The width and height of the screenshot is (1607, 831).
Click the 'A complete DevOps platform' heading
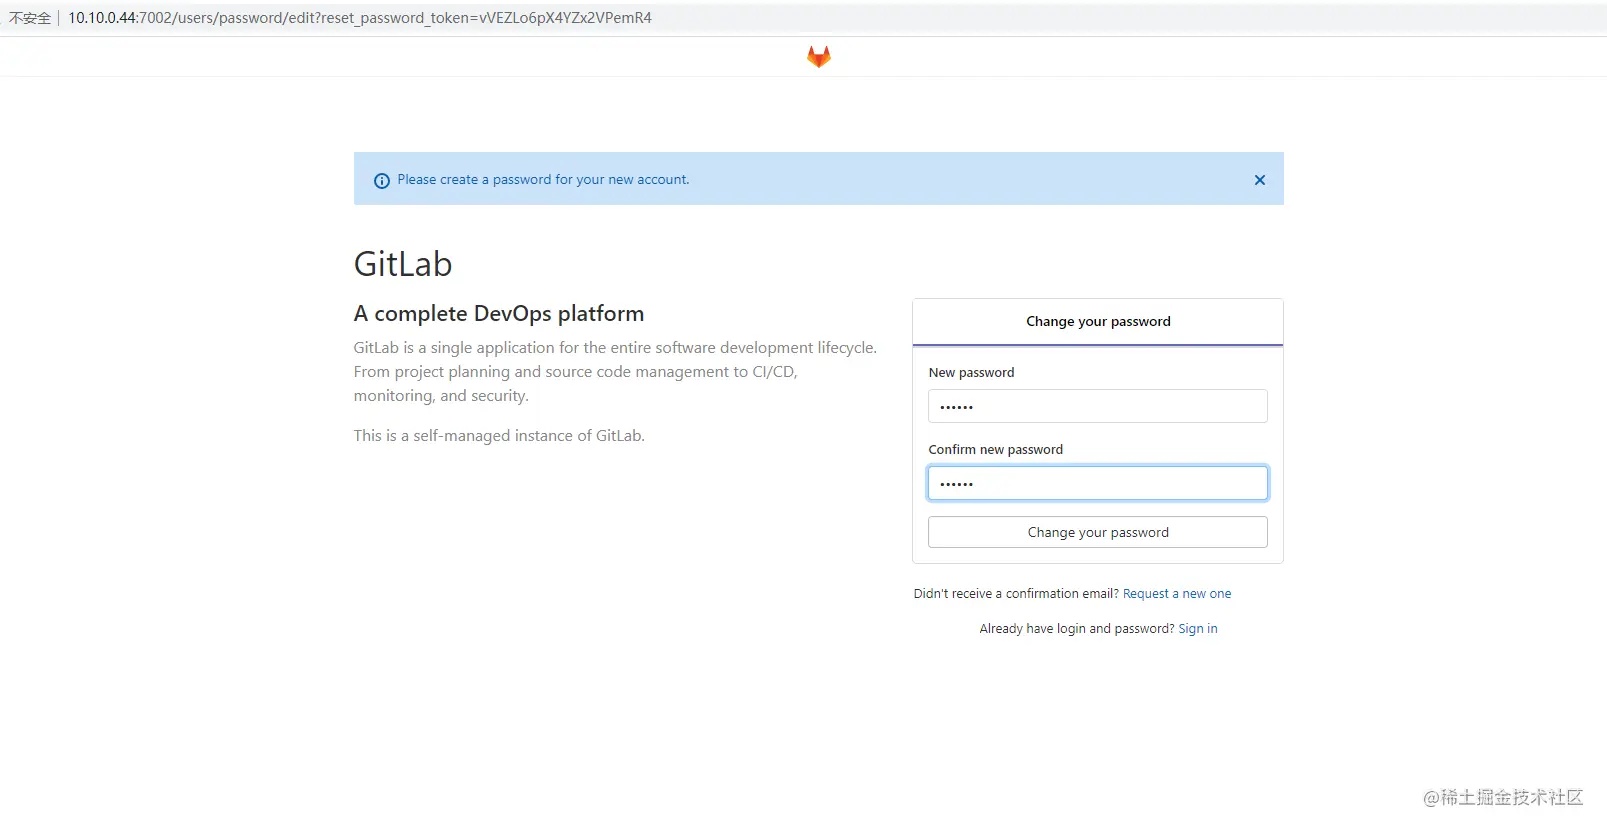tap(499, 314)
